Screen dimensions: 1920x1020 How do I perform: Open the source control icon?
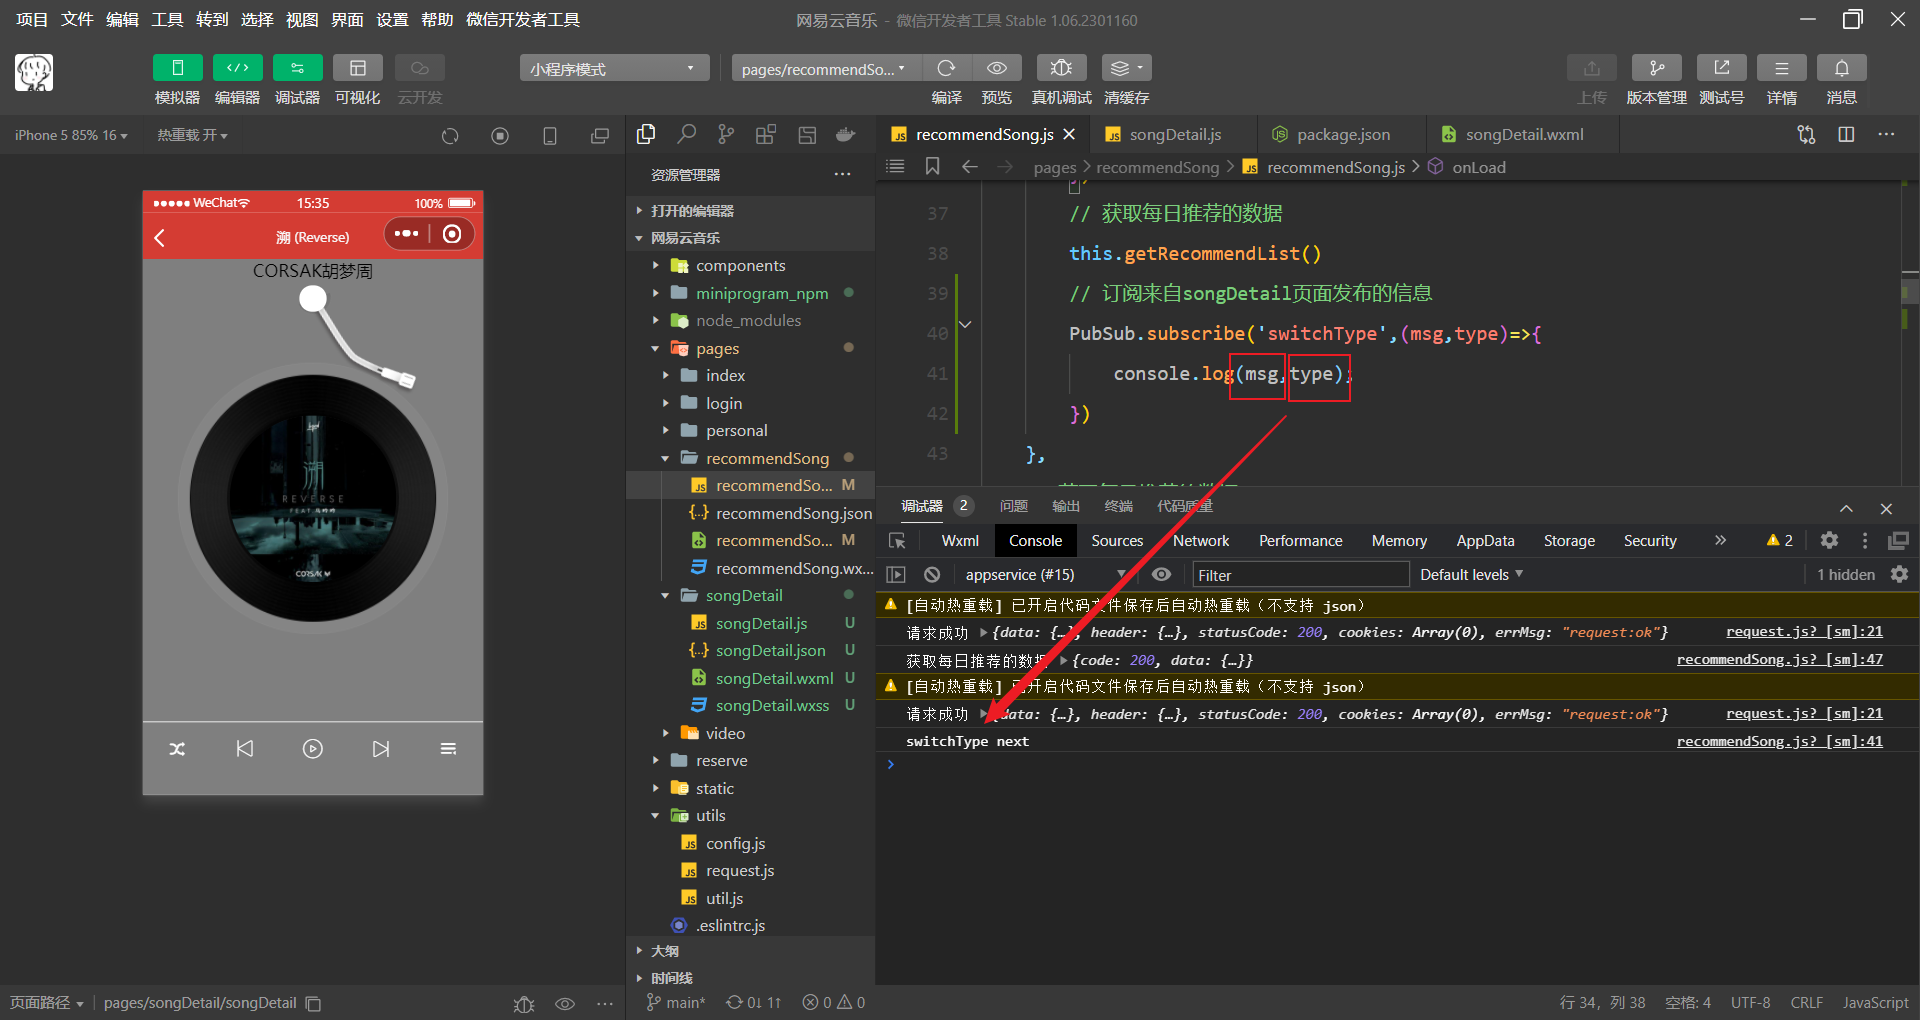[726, 134]
